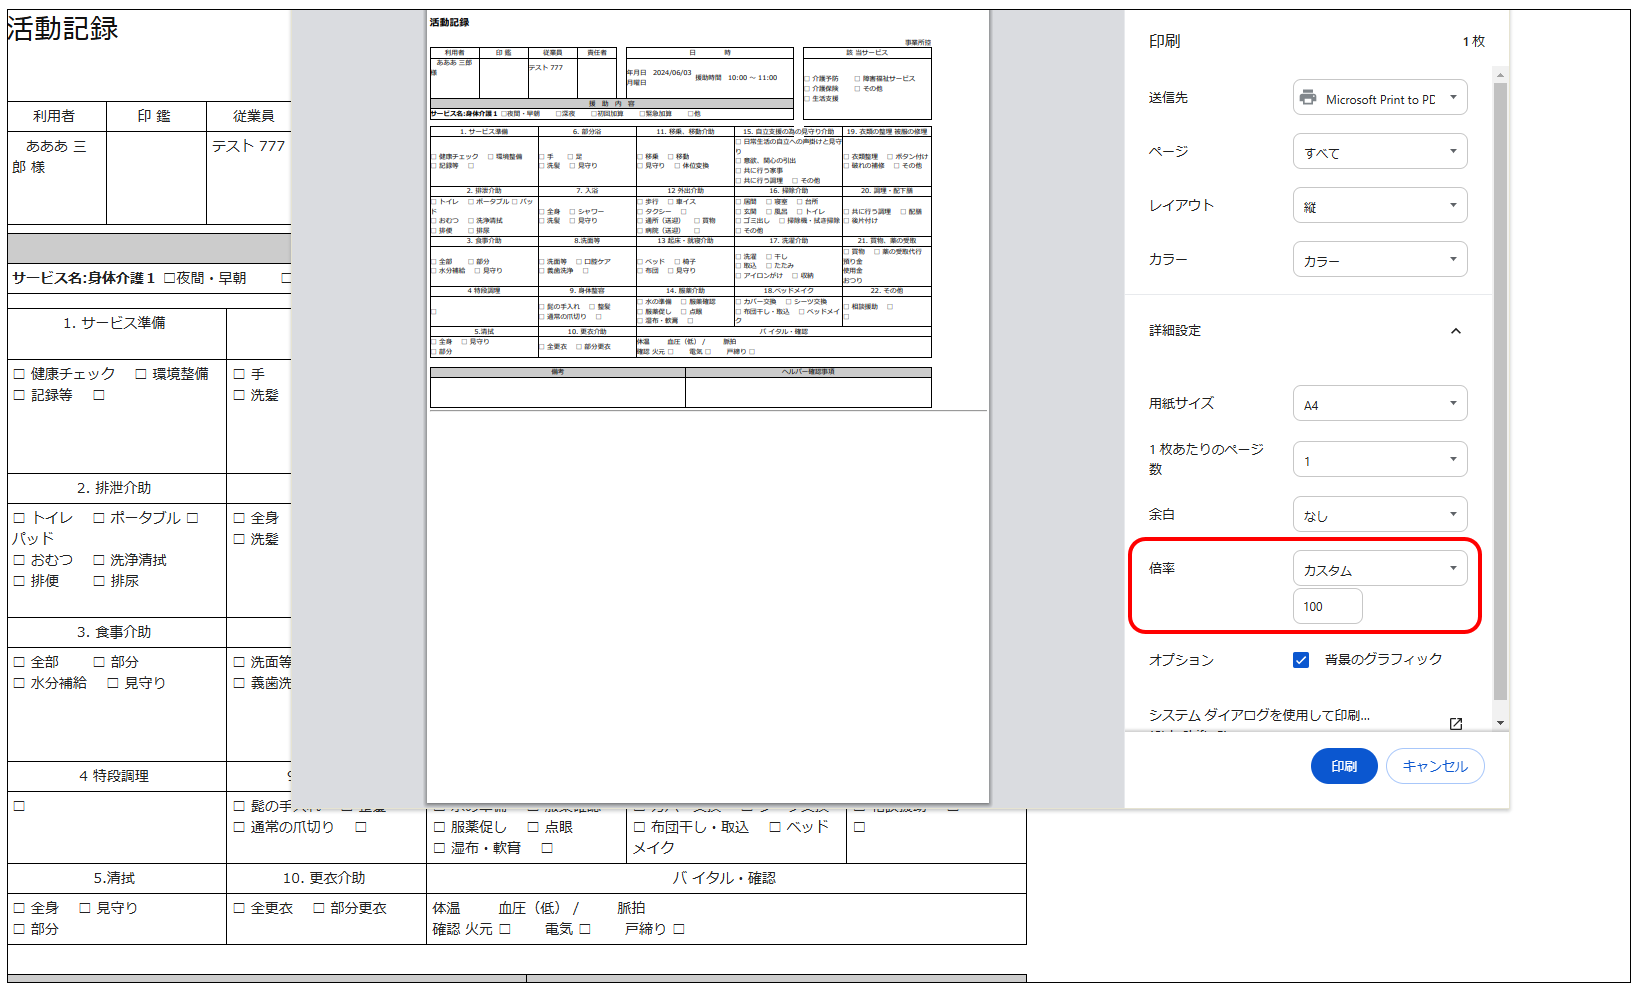
Task: Click the blue 印刷 button
Action: (1343, 766)
